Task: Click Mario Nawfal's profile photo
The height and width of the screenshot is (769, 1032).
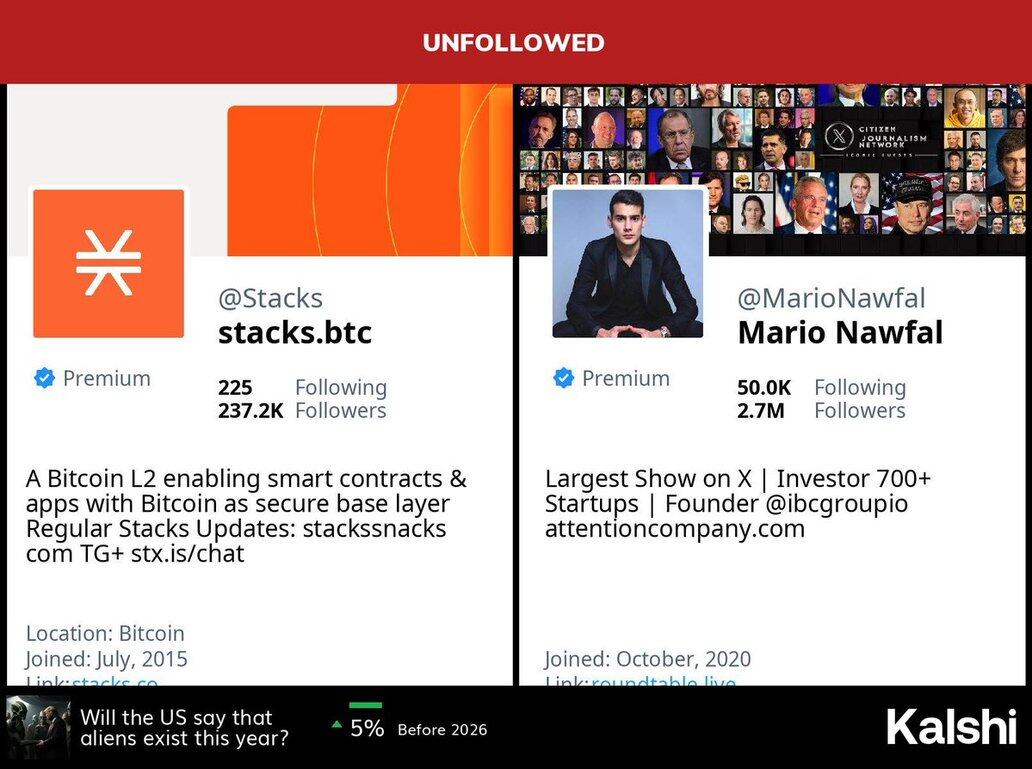Action: click(627, 264)
